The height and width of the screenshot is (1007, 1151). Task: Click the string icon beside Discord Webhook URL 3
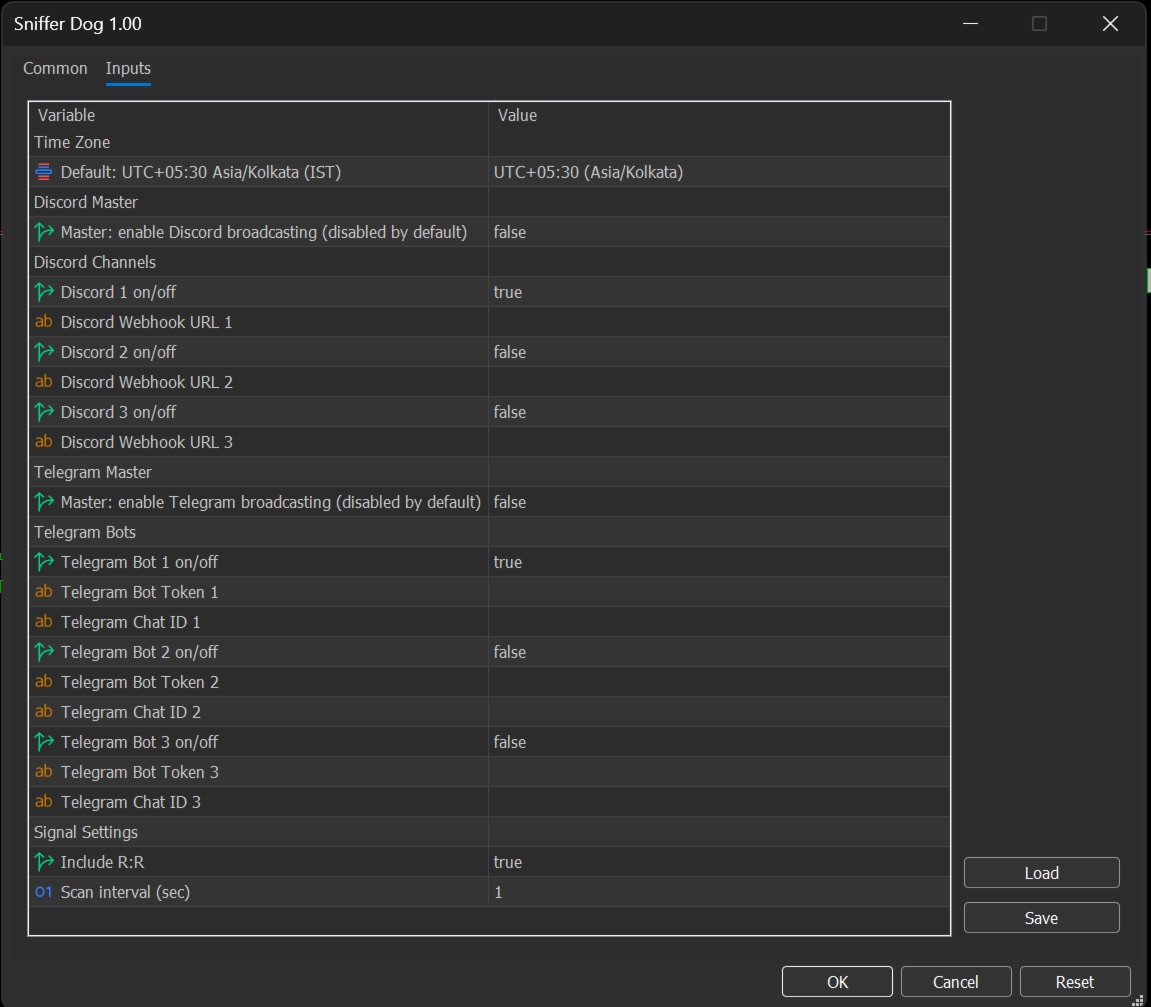pyautogui.click(x=44, y=442)
